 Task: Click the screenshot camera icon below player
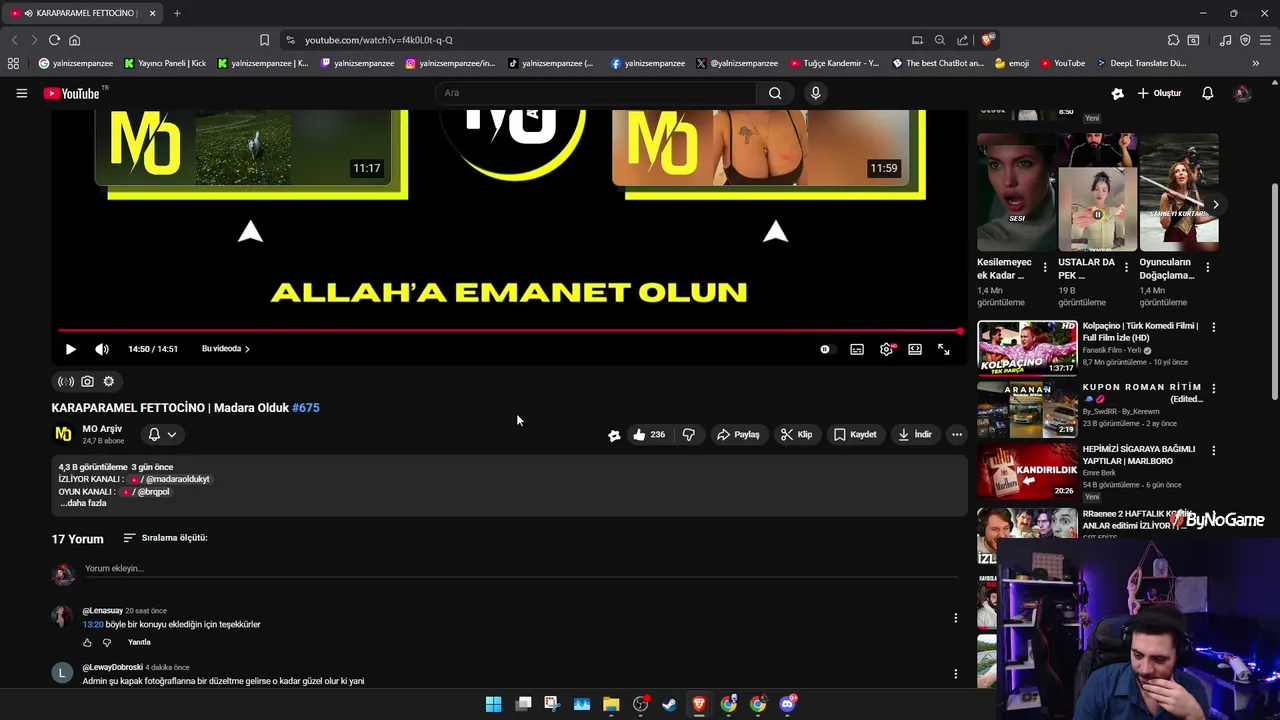[87, 381]
